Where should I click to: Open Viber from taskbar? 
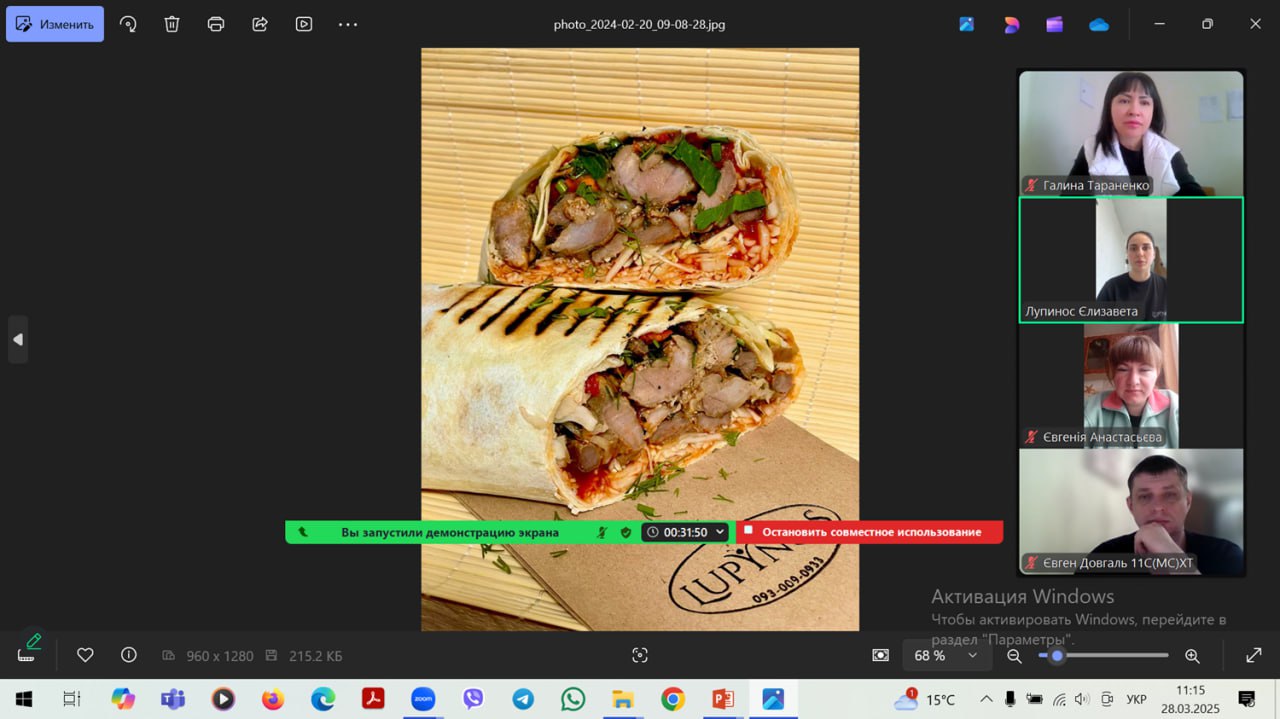click(473, 699)
